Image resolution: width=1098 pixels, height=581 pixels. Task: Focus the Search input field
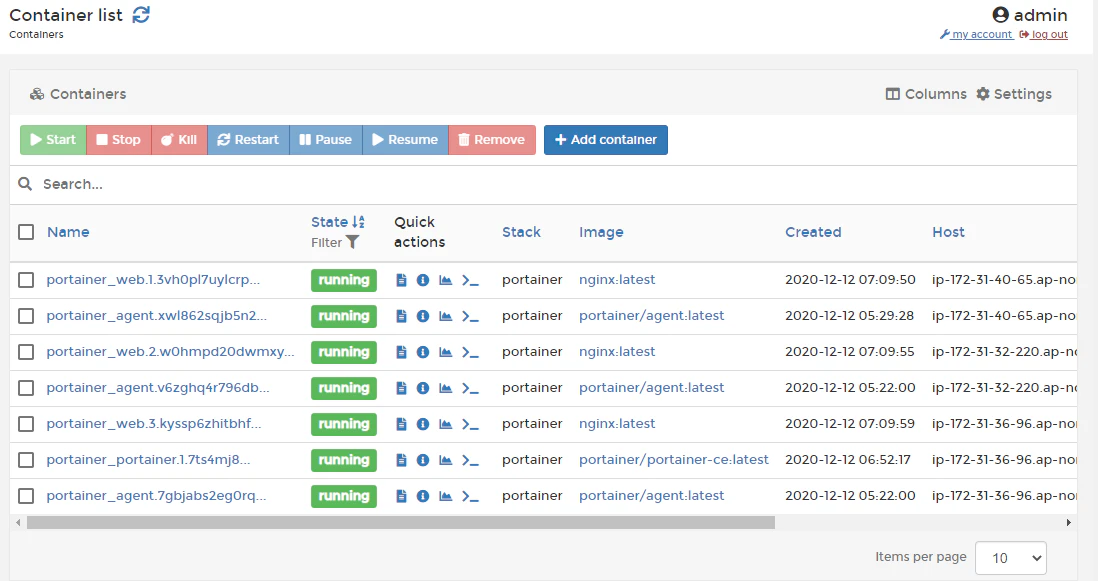(x=557, y=184)
